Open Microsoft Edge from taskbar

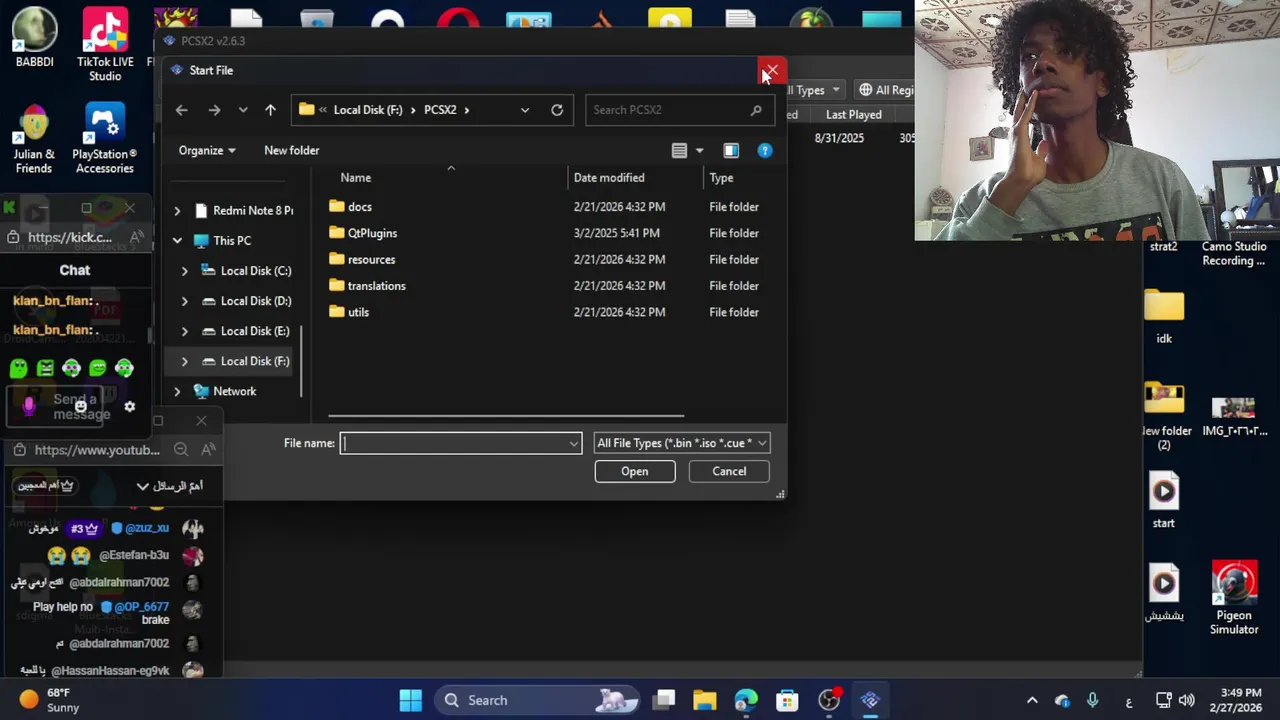point(746,700)
